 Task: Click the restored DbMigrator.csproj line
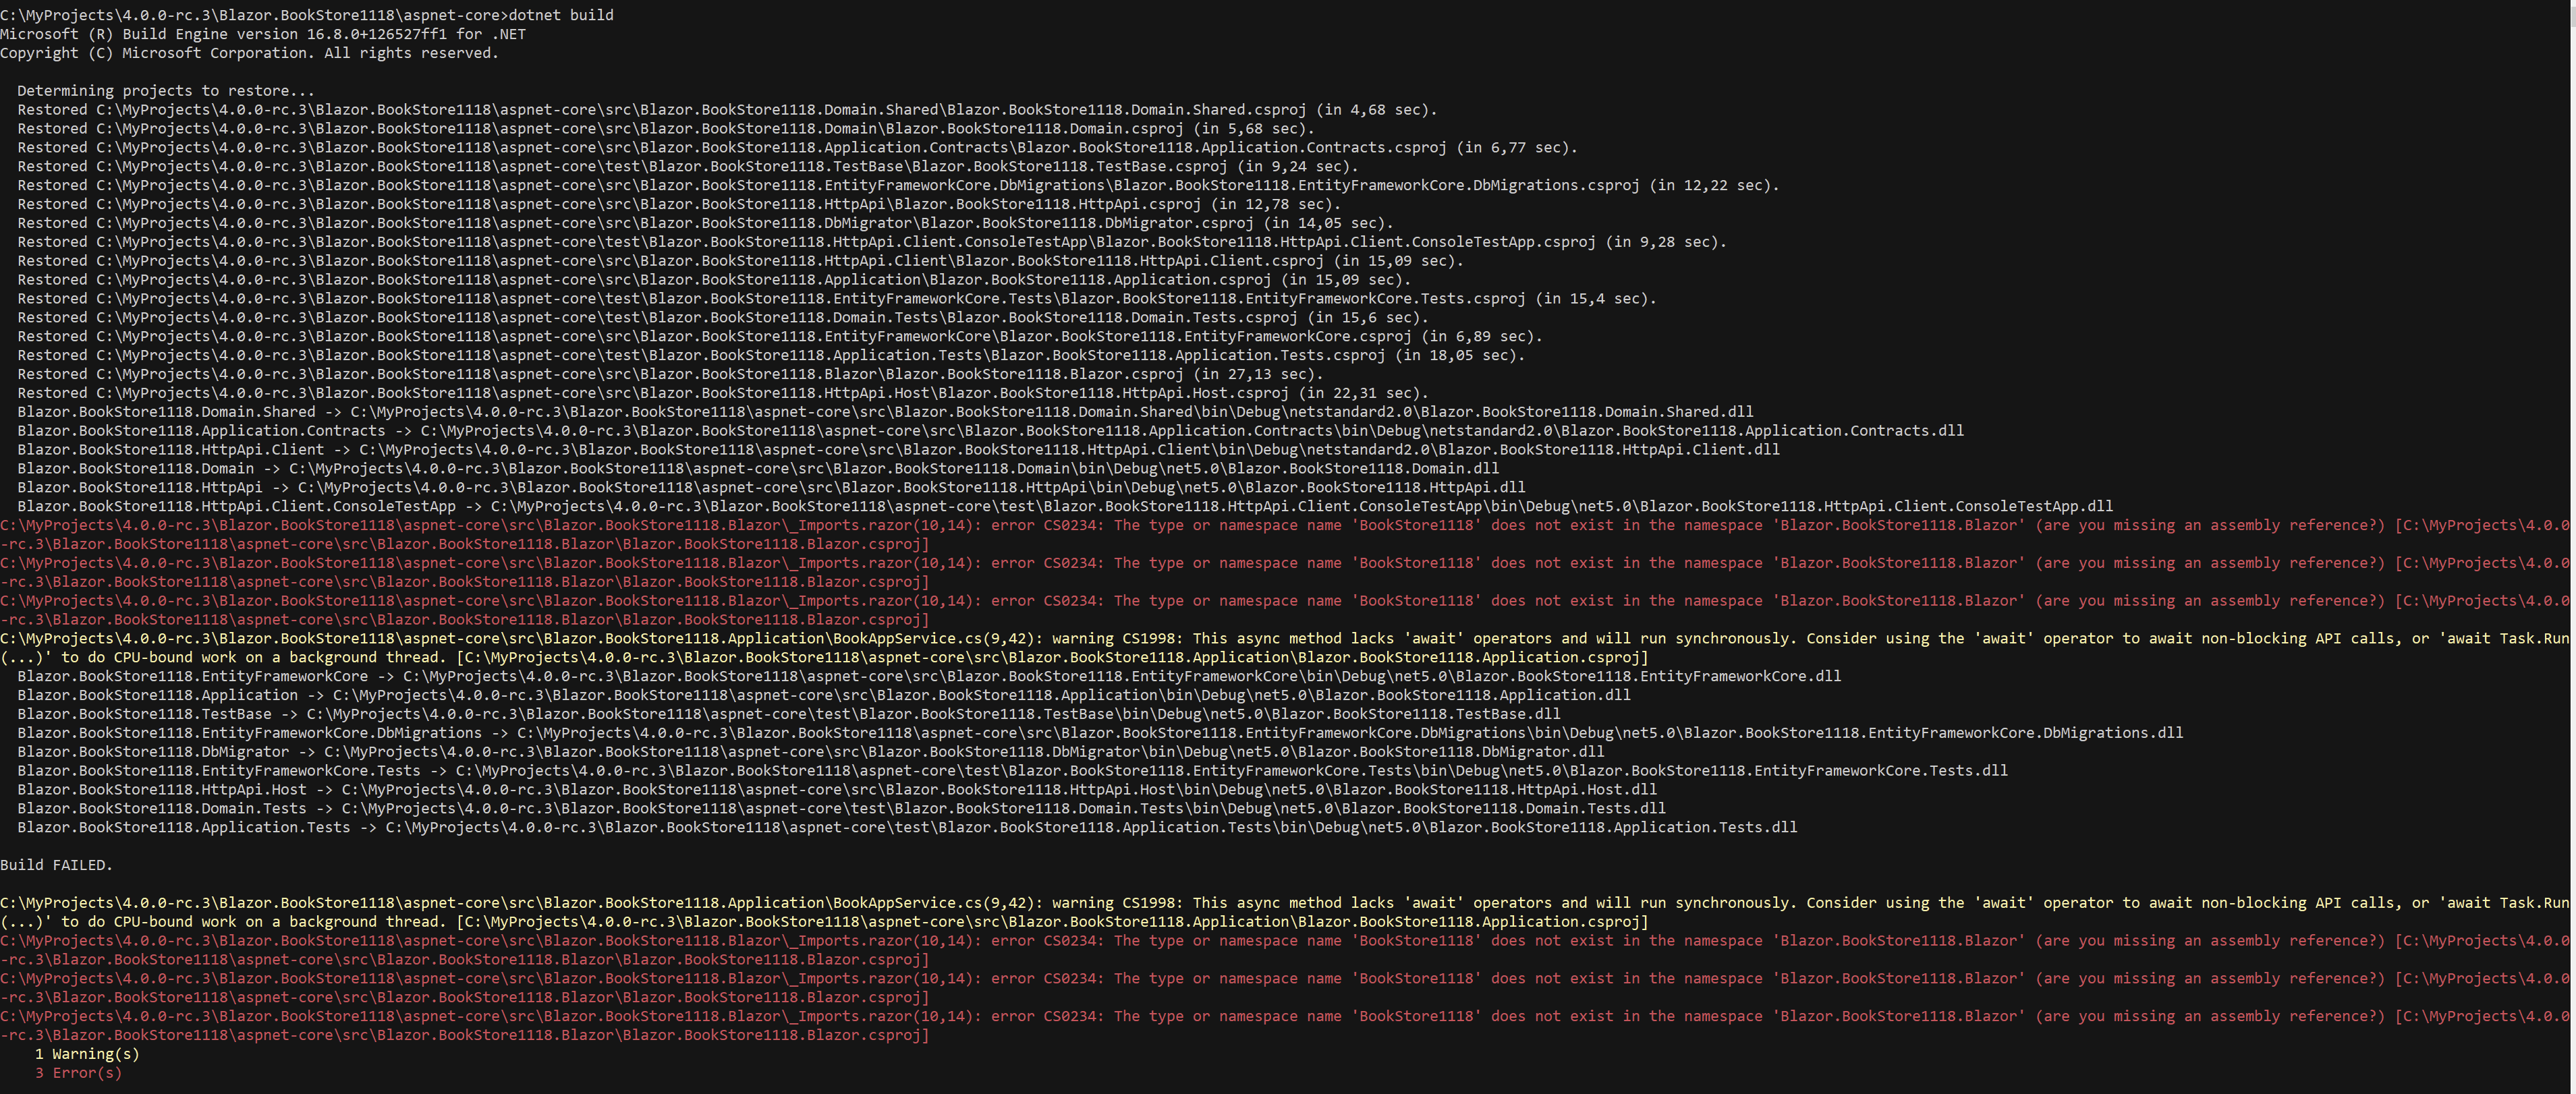pos(704,223)
